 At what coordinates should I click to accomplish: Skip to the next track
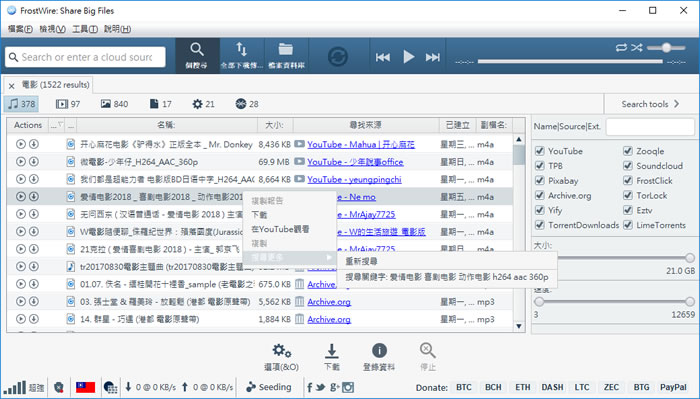click(x=433, y=57)
